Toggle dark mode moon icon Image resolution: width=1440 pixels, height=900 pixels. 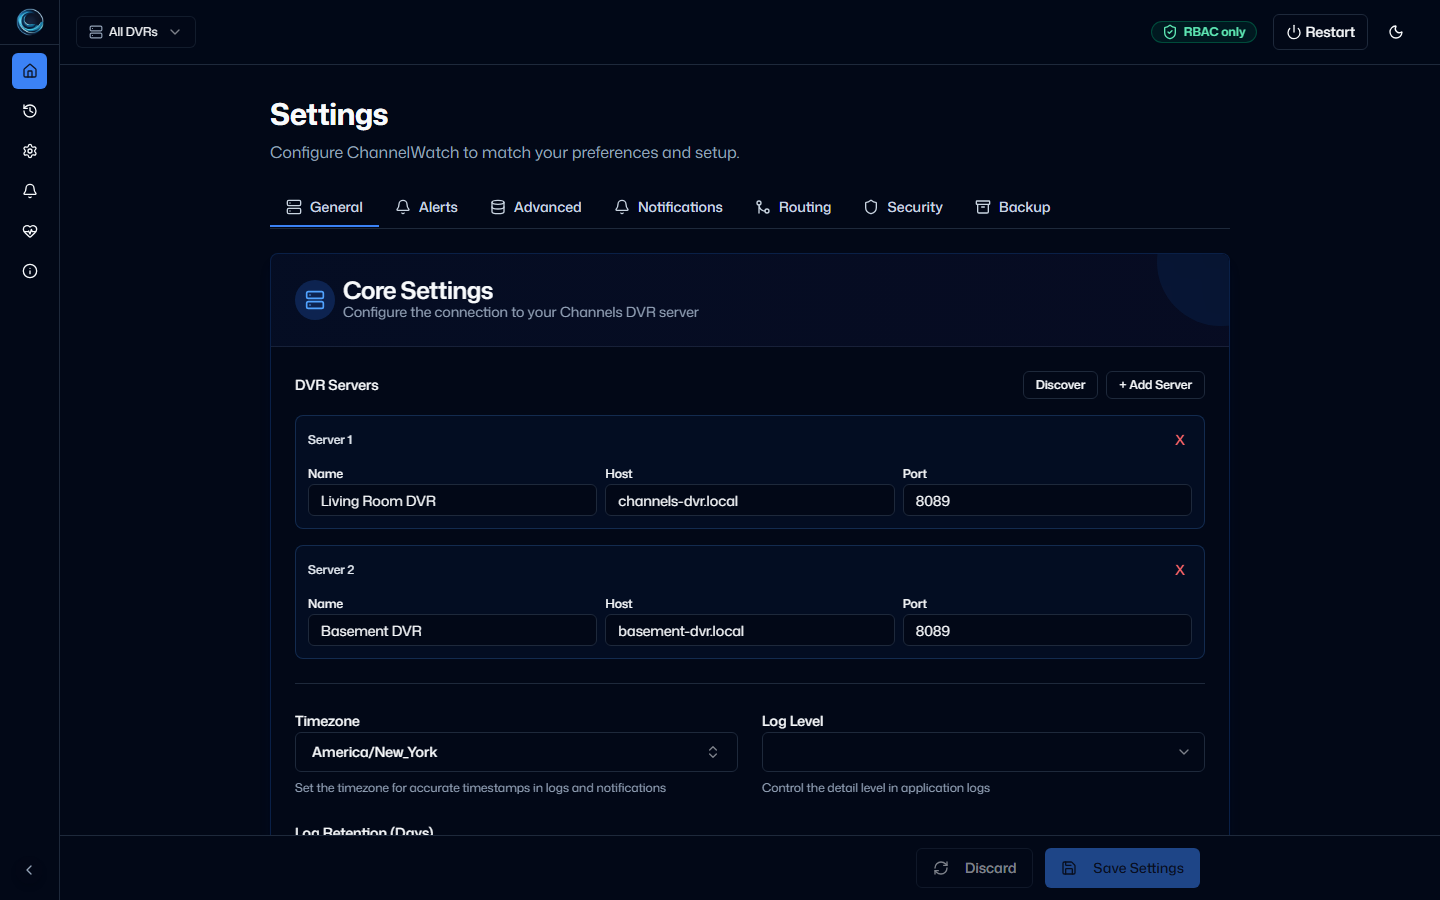pyautogui.click(x=1396, y=32)
